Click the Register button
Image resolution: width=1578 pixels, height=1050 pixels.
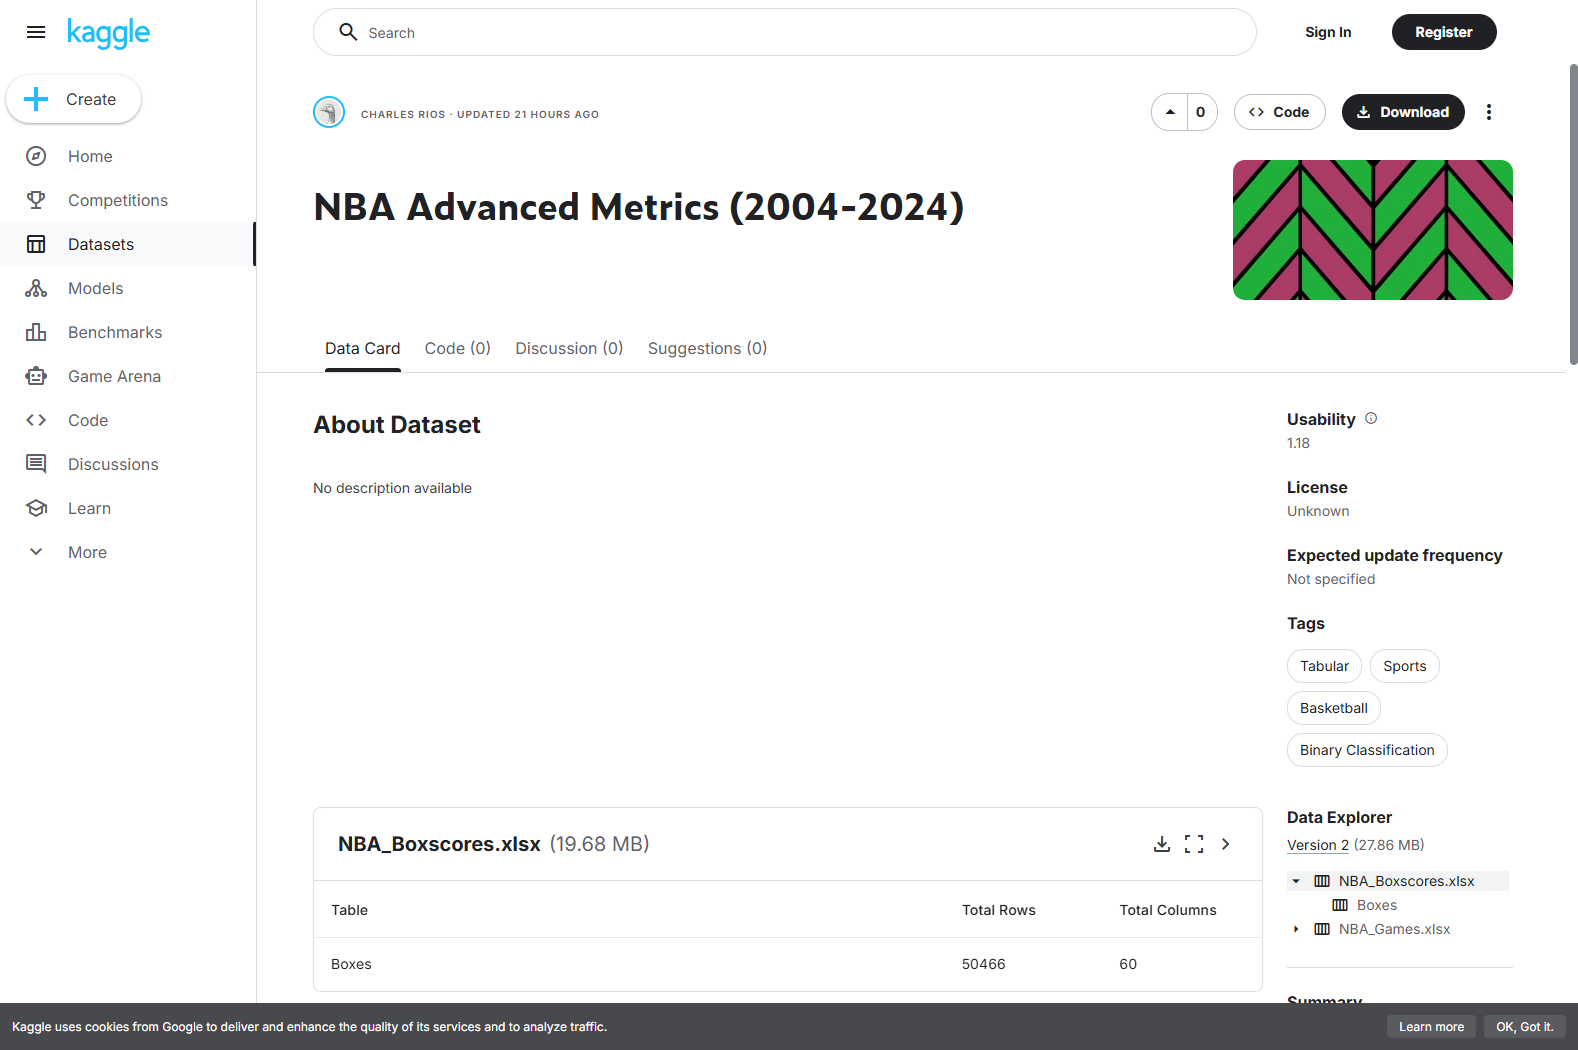point(1444,32)
